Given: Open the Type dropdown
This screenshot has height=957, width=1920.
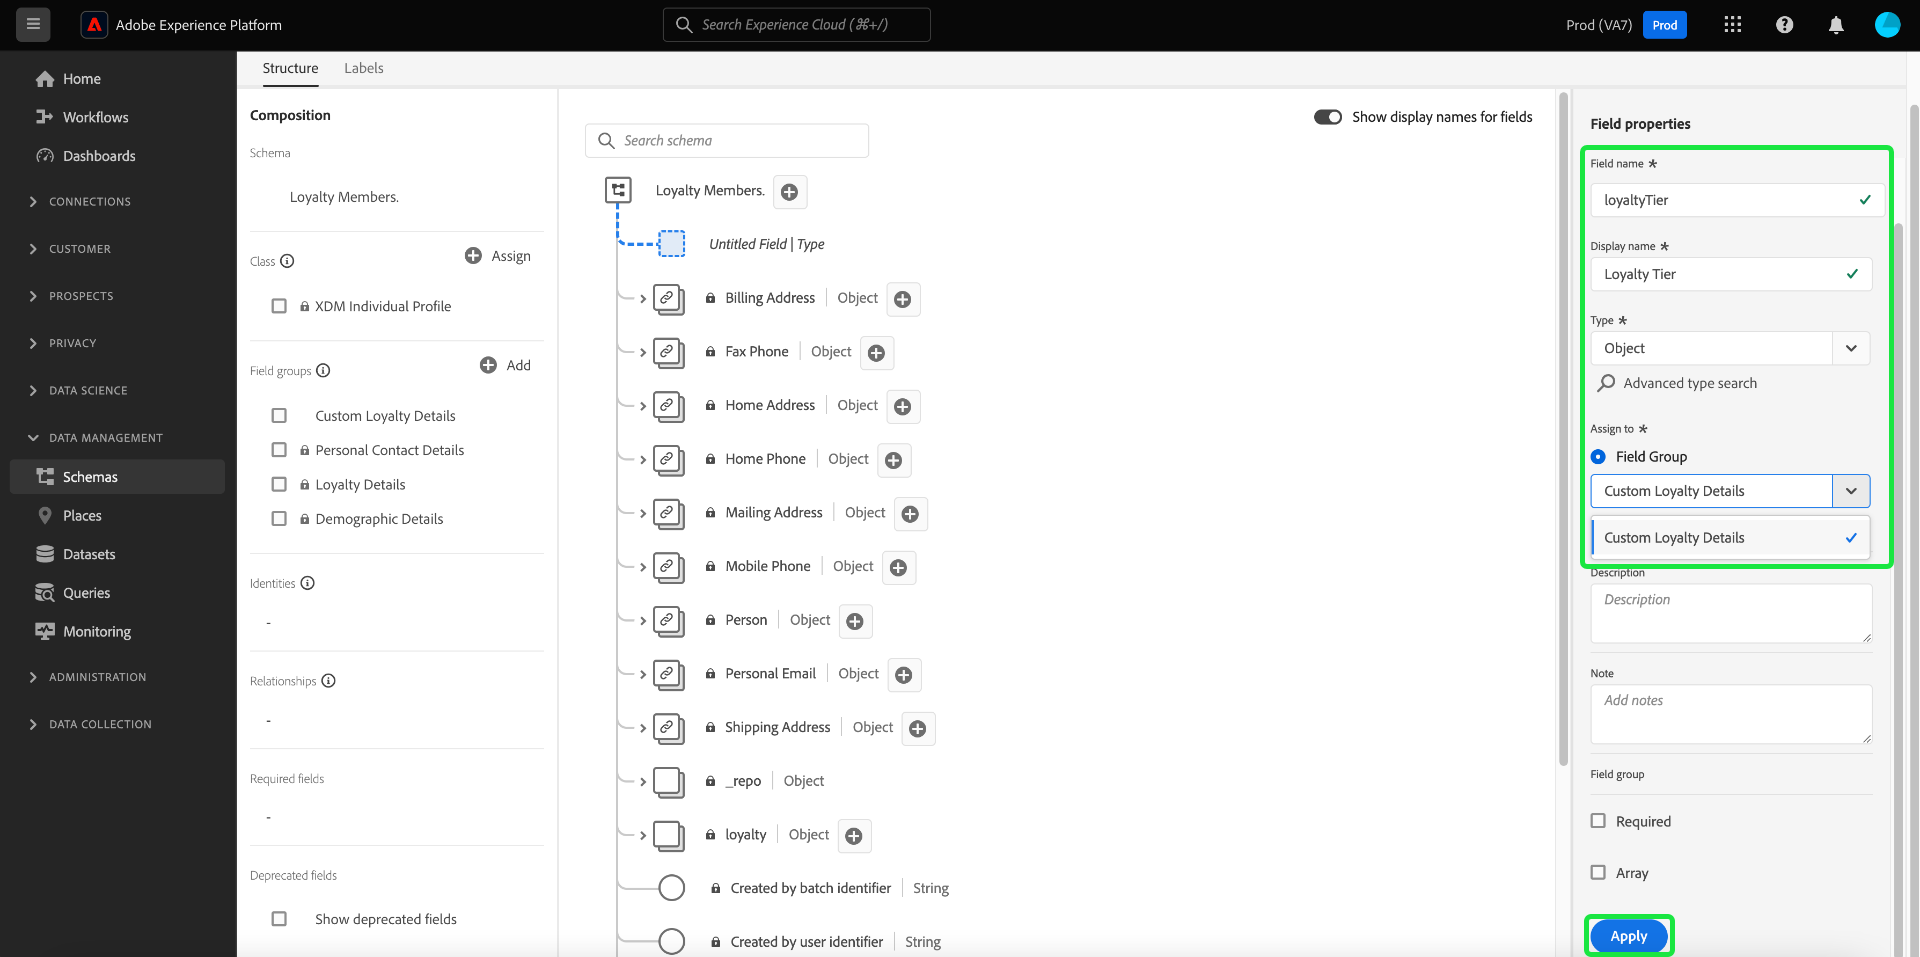Looking at the screenshot, I should [x=1851, y=348].
